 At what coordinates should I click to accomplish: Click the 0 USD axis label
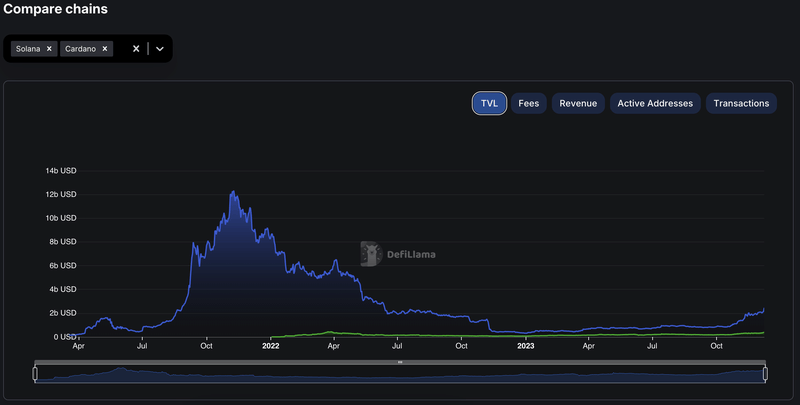[x=65, y=337]
